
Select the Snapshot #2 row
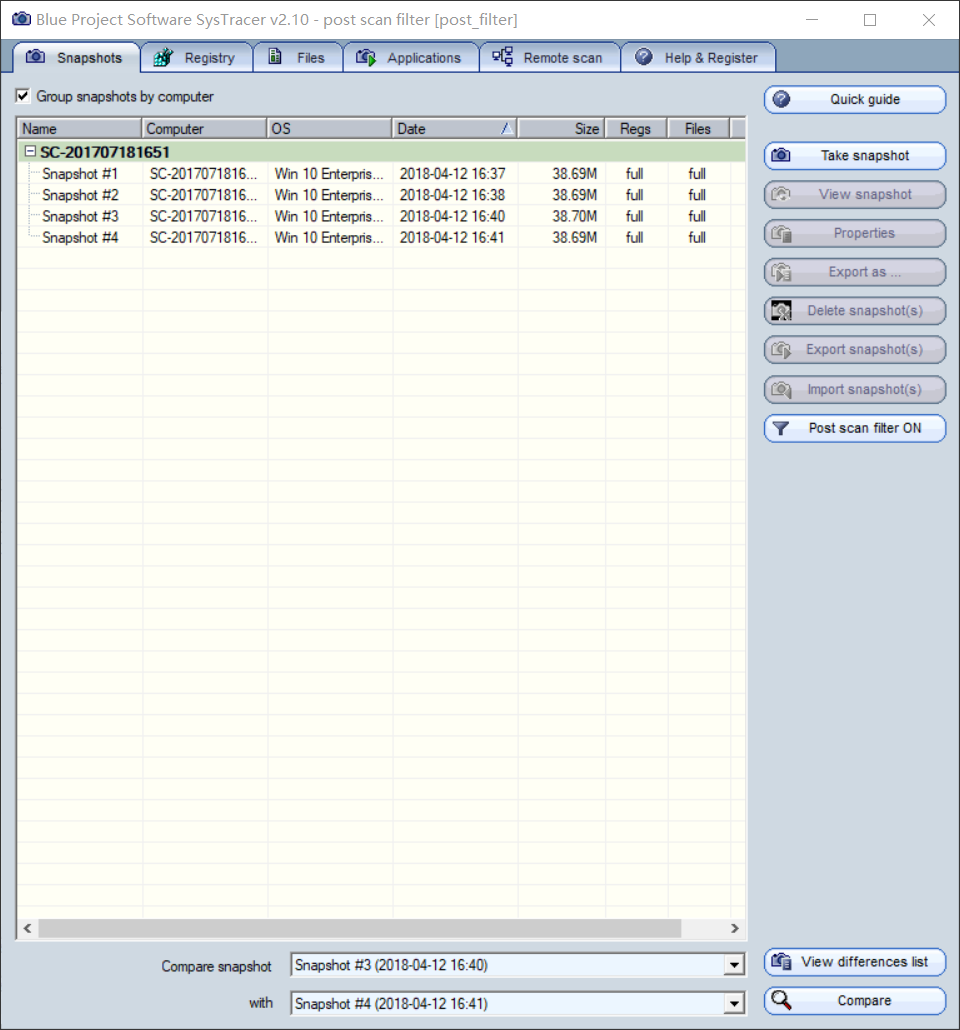tap(381, 195)
